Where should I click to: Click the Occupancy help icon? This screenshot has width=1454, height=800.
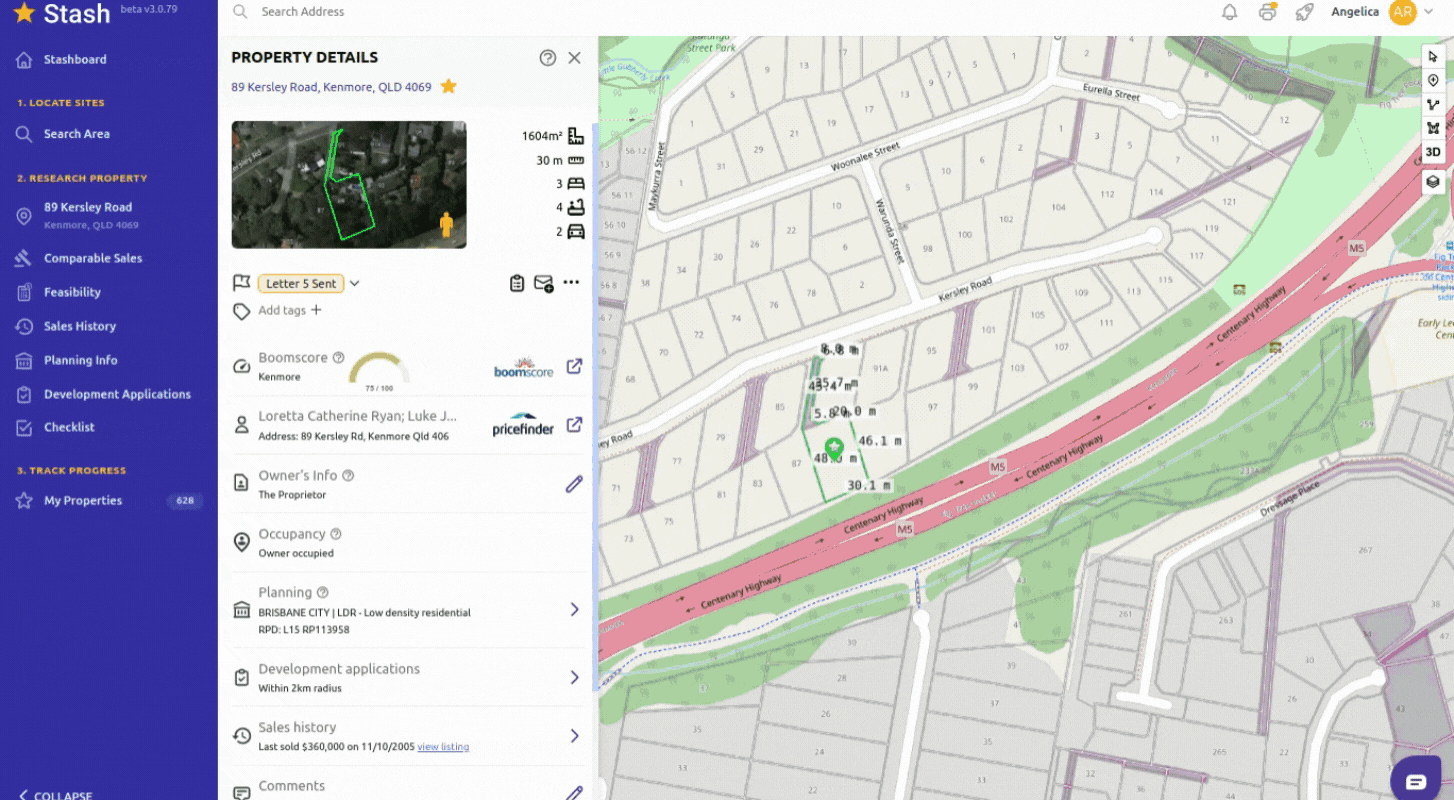336,534
